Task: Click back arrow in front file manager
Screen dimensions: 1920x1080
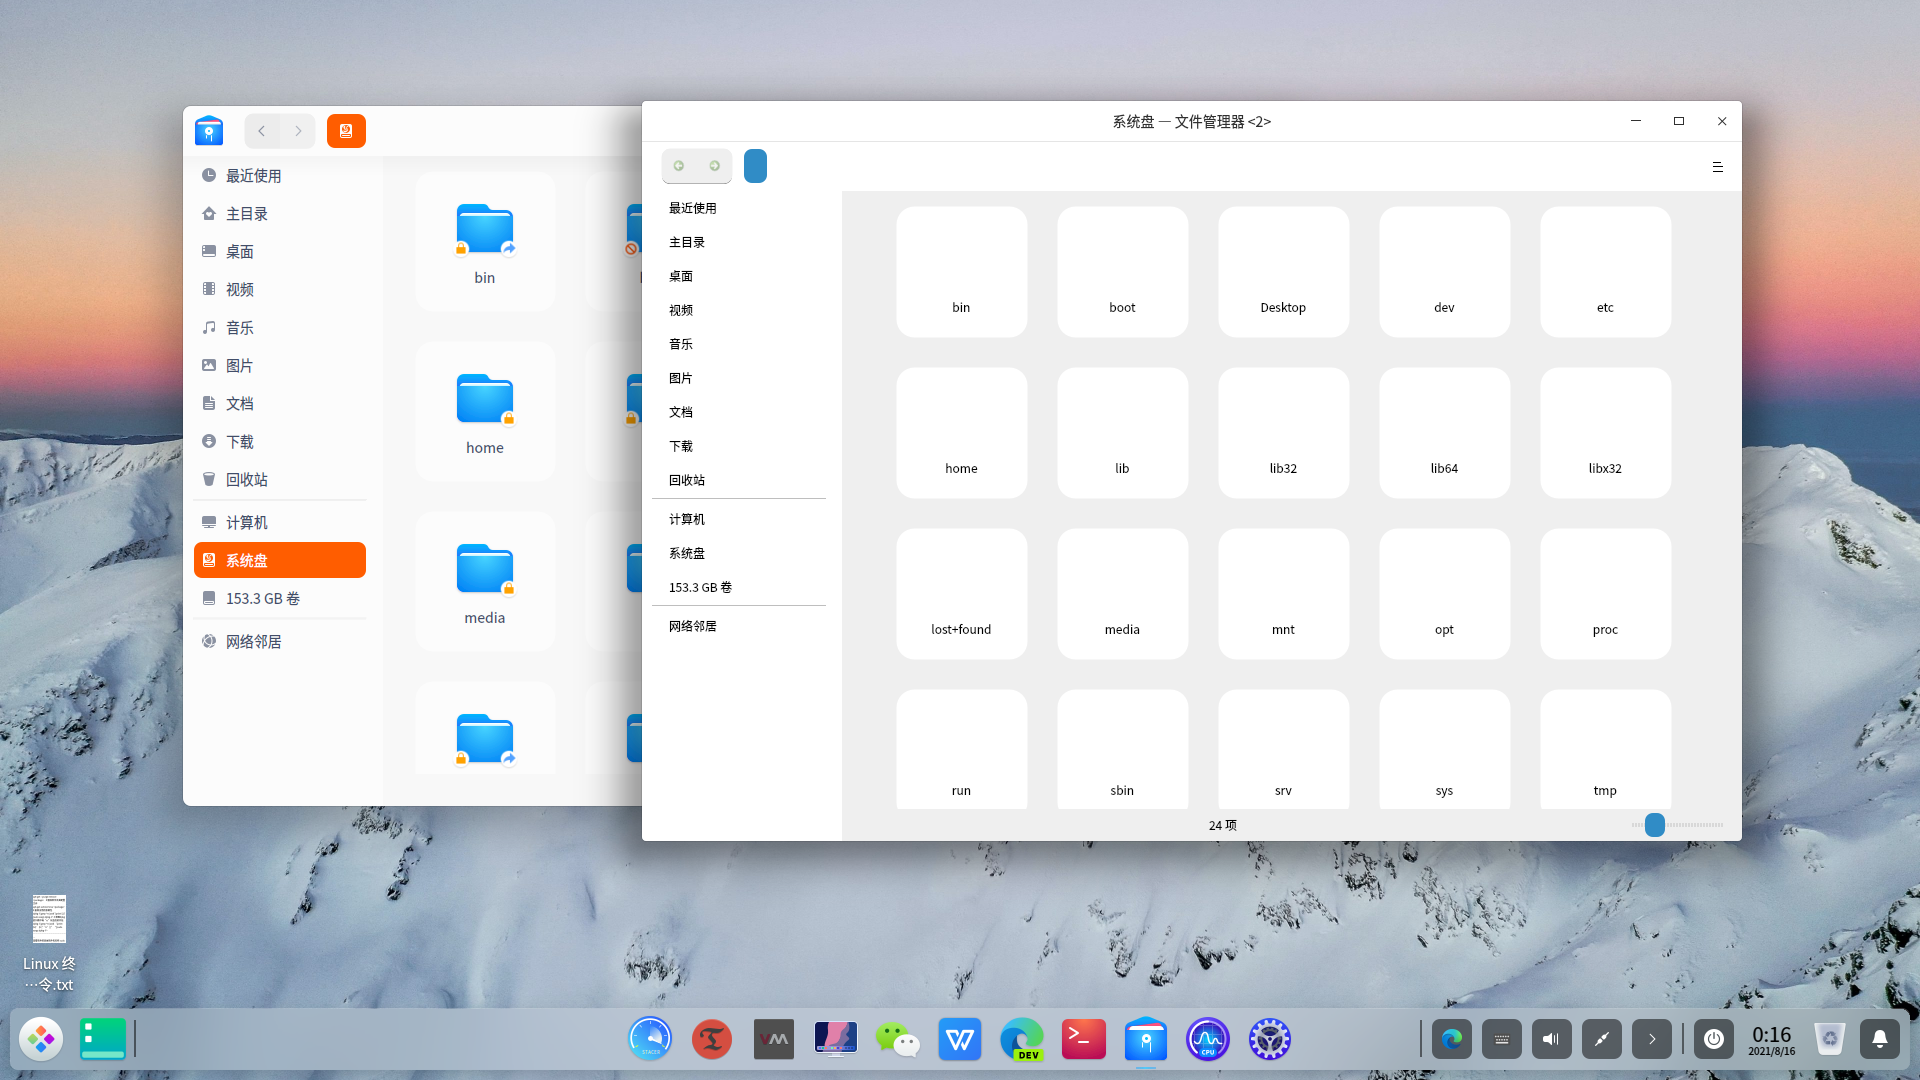Action: [679, 166]
